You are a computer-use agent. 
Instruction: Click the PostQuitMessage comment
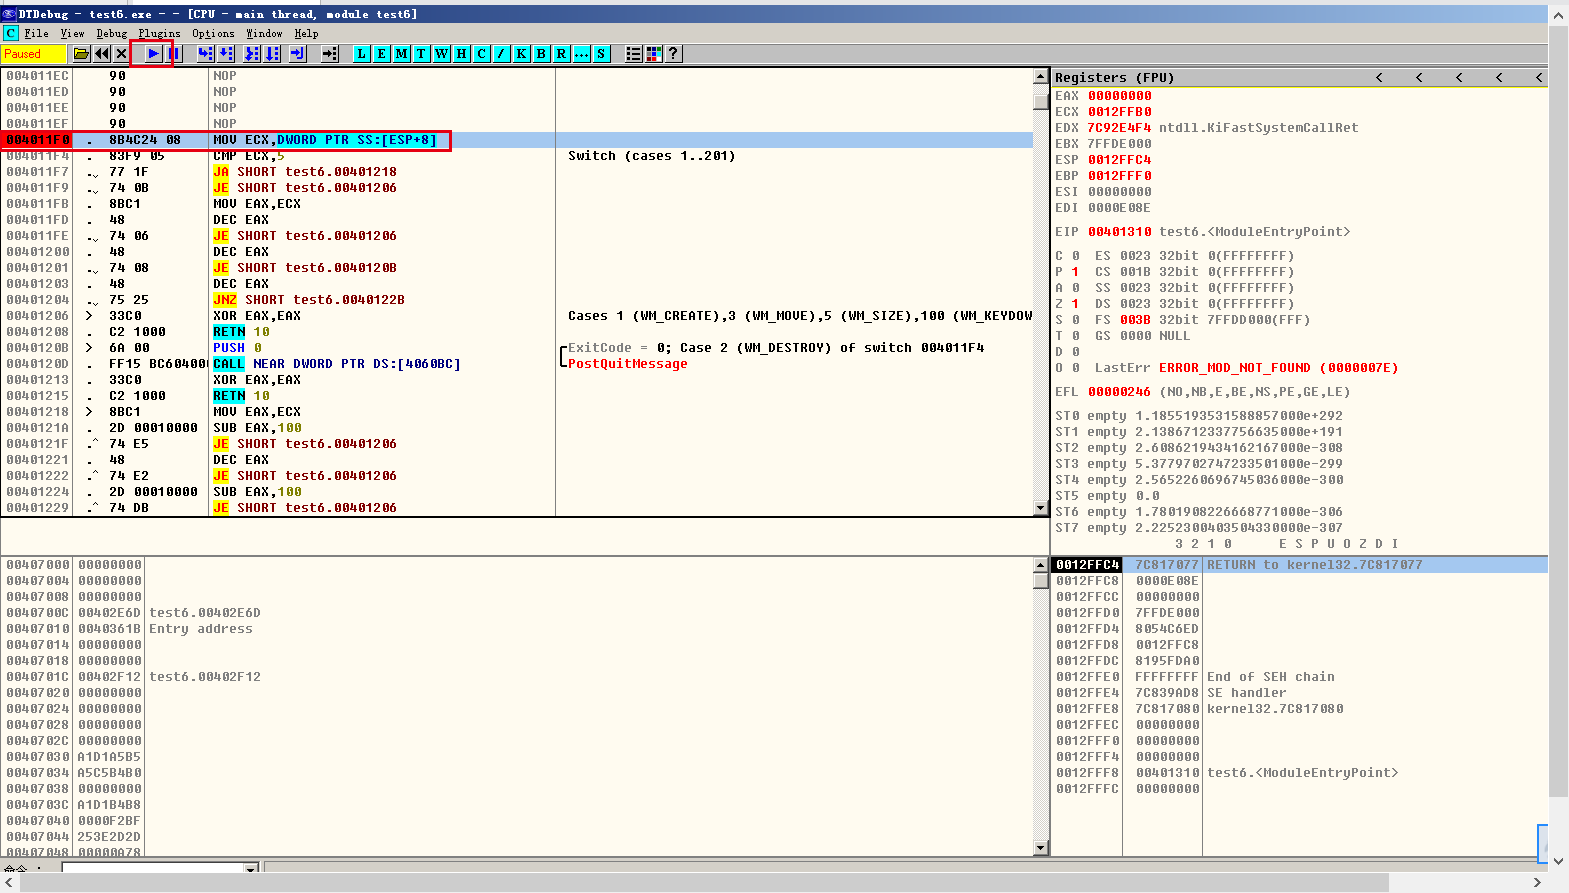tap(628, 364)
